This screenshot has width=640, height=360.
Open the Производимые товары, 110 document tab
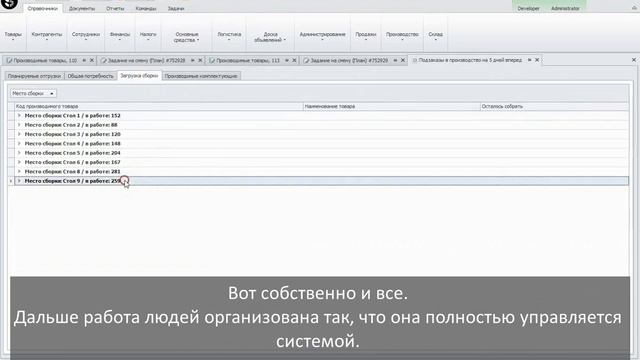[x=45, y=60]
